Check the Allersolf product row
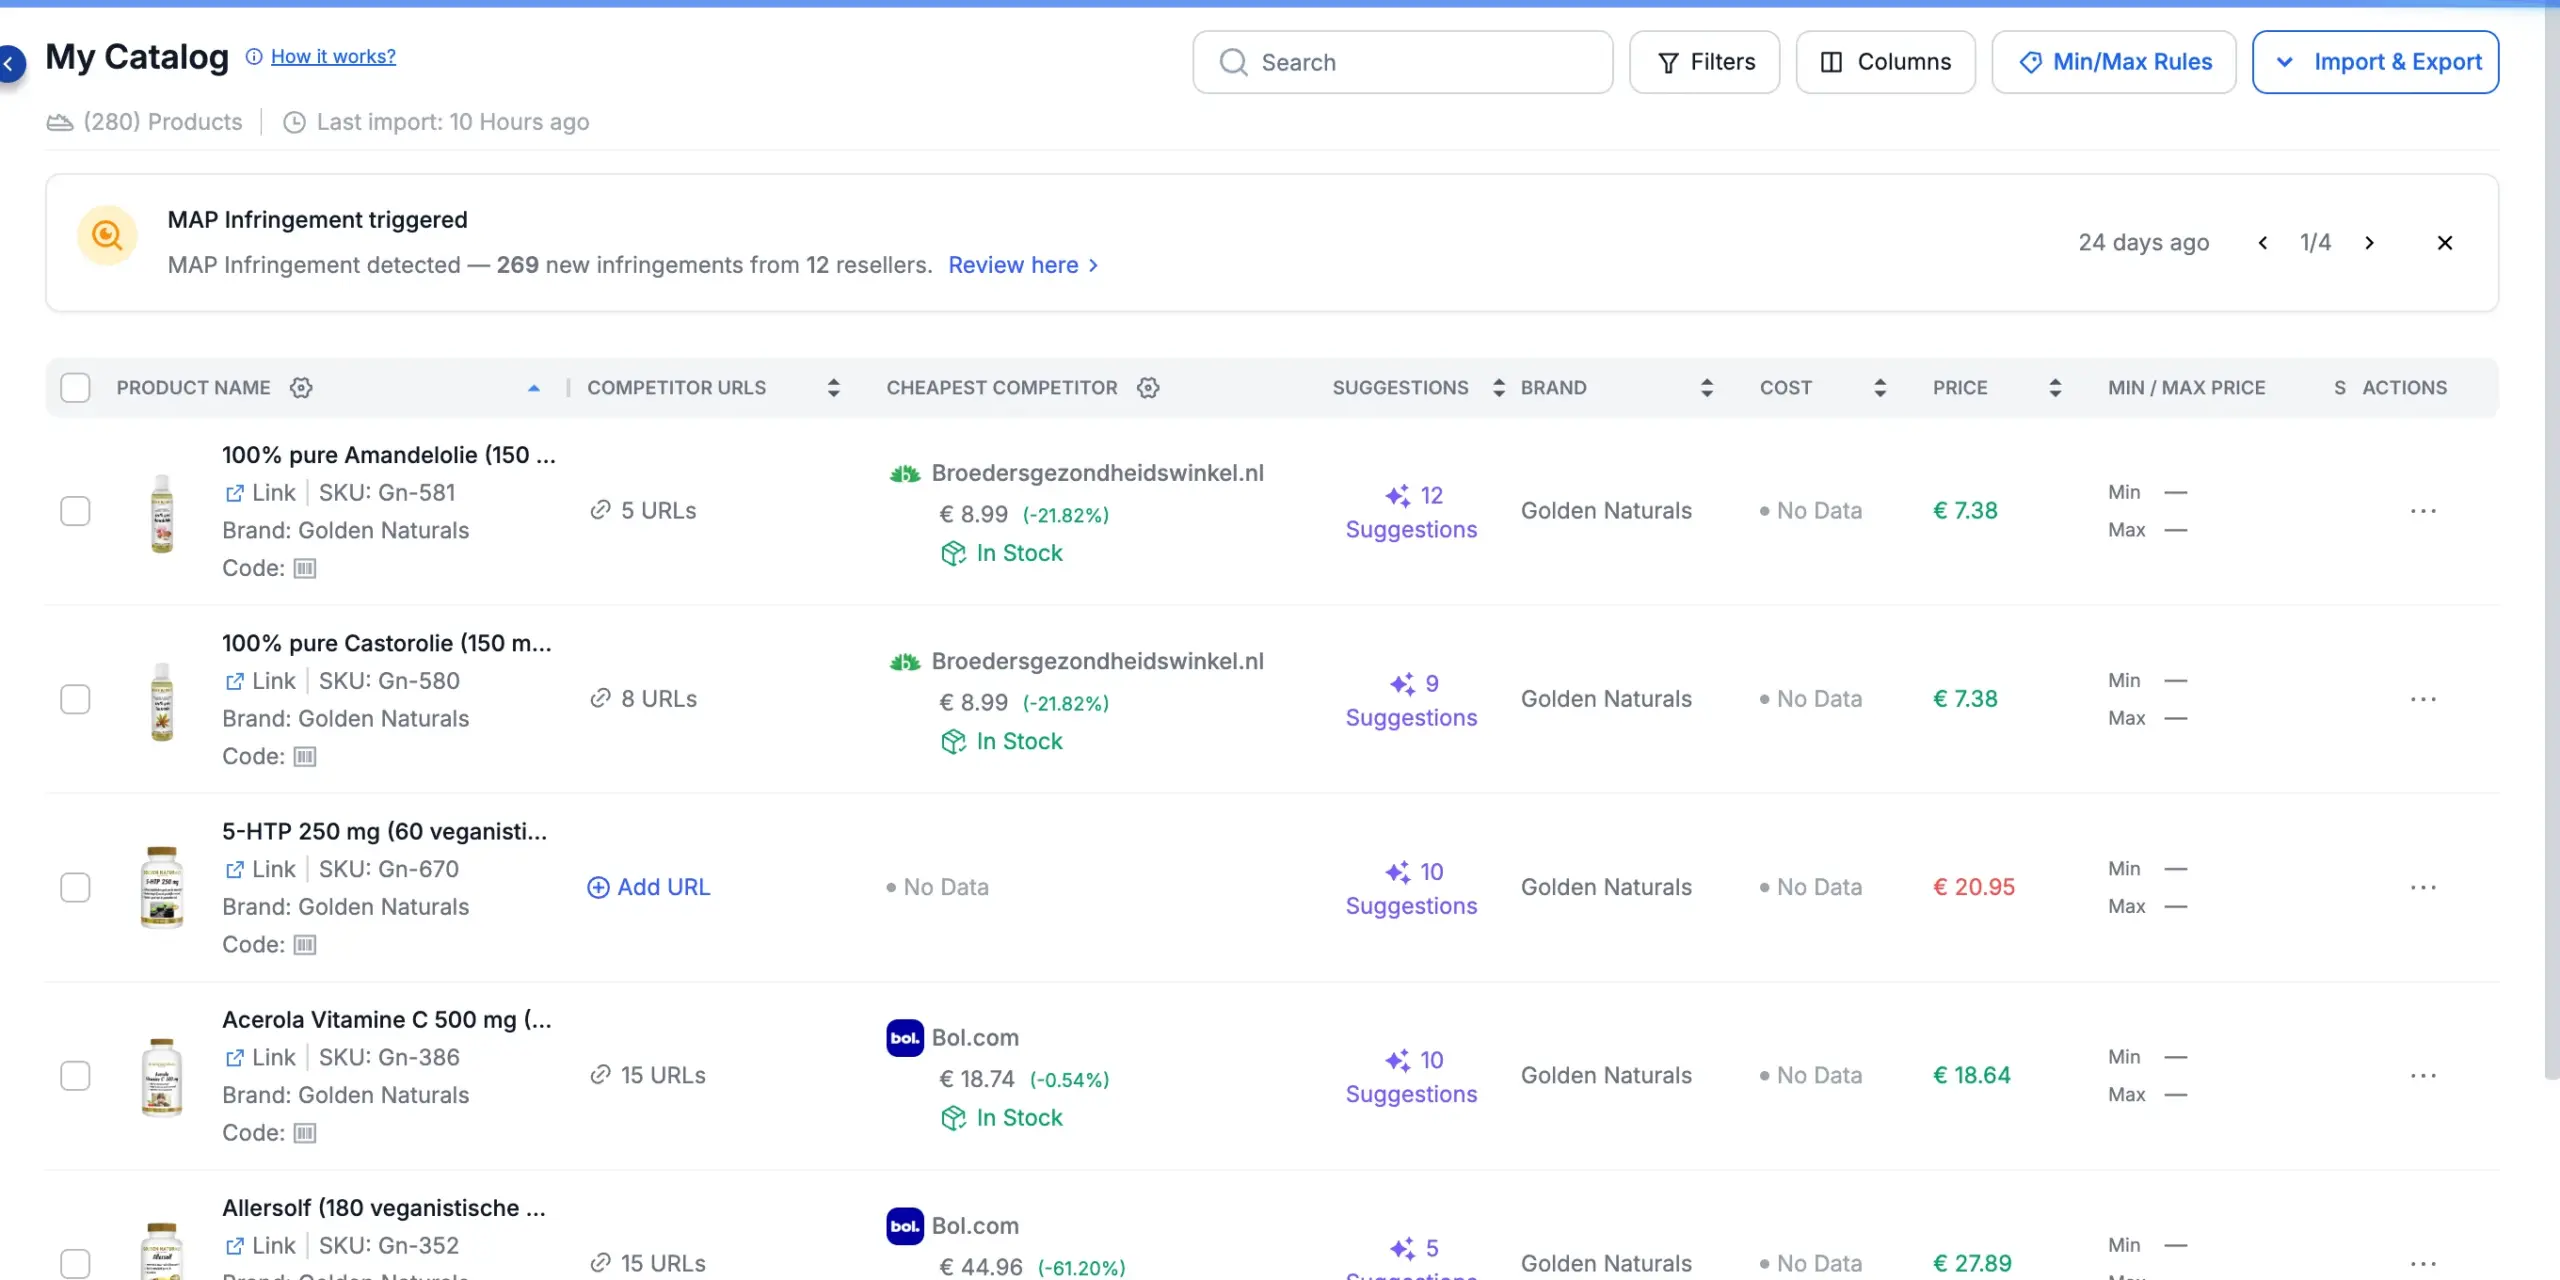Screen dimensions: 2560x1280 click(75, 1263)
